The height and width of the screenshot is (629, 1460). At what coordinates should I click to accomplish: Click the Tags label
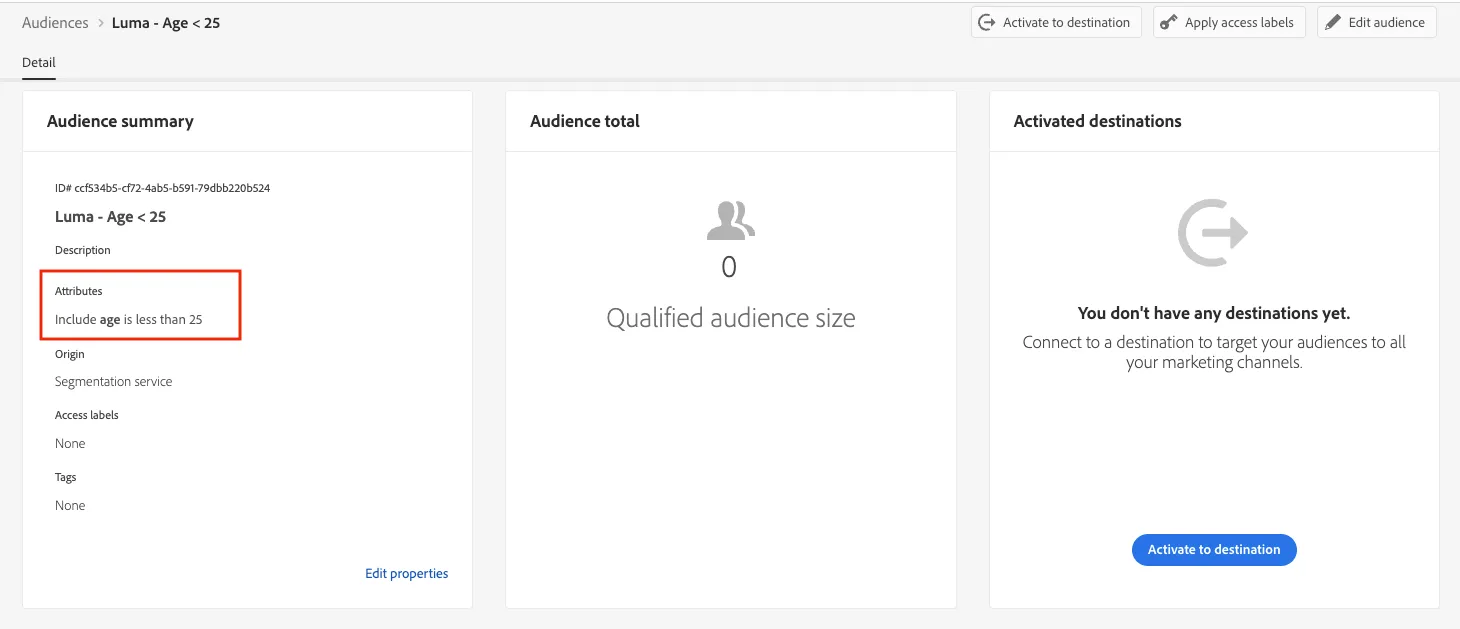[x=66, y=477]
